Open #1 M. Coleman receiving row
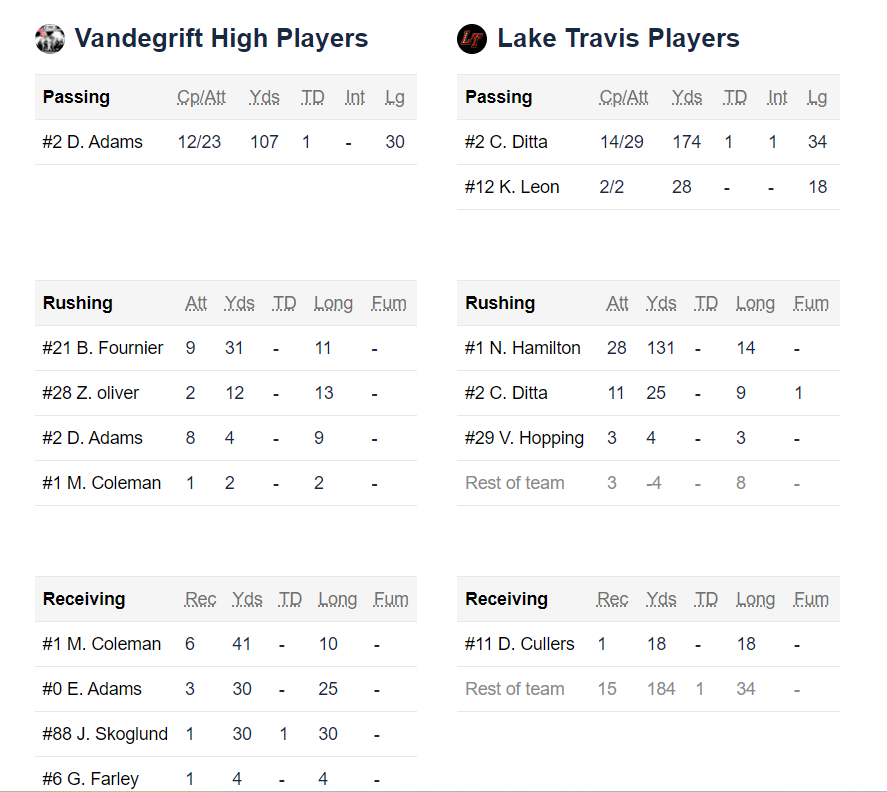The height and width of the screenshot is (792, 887). point(226,644)
